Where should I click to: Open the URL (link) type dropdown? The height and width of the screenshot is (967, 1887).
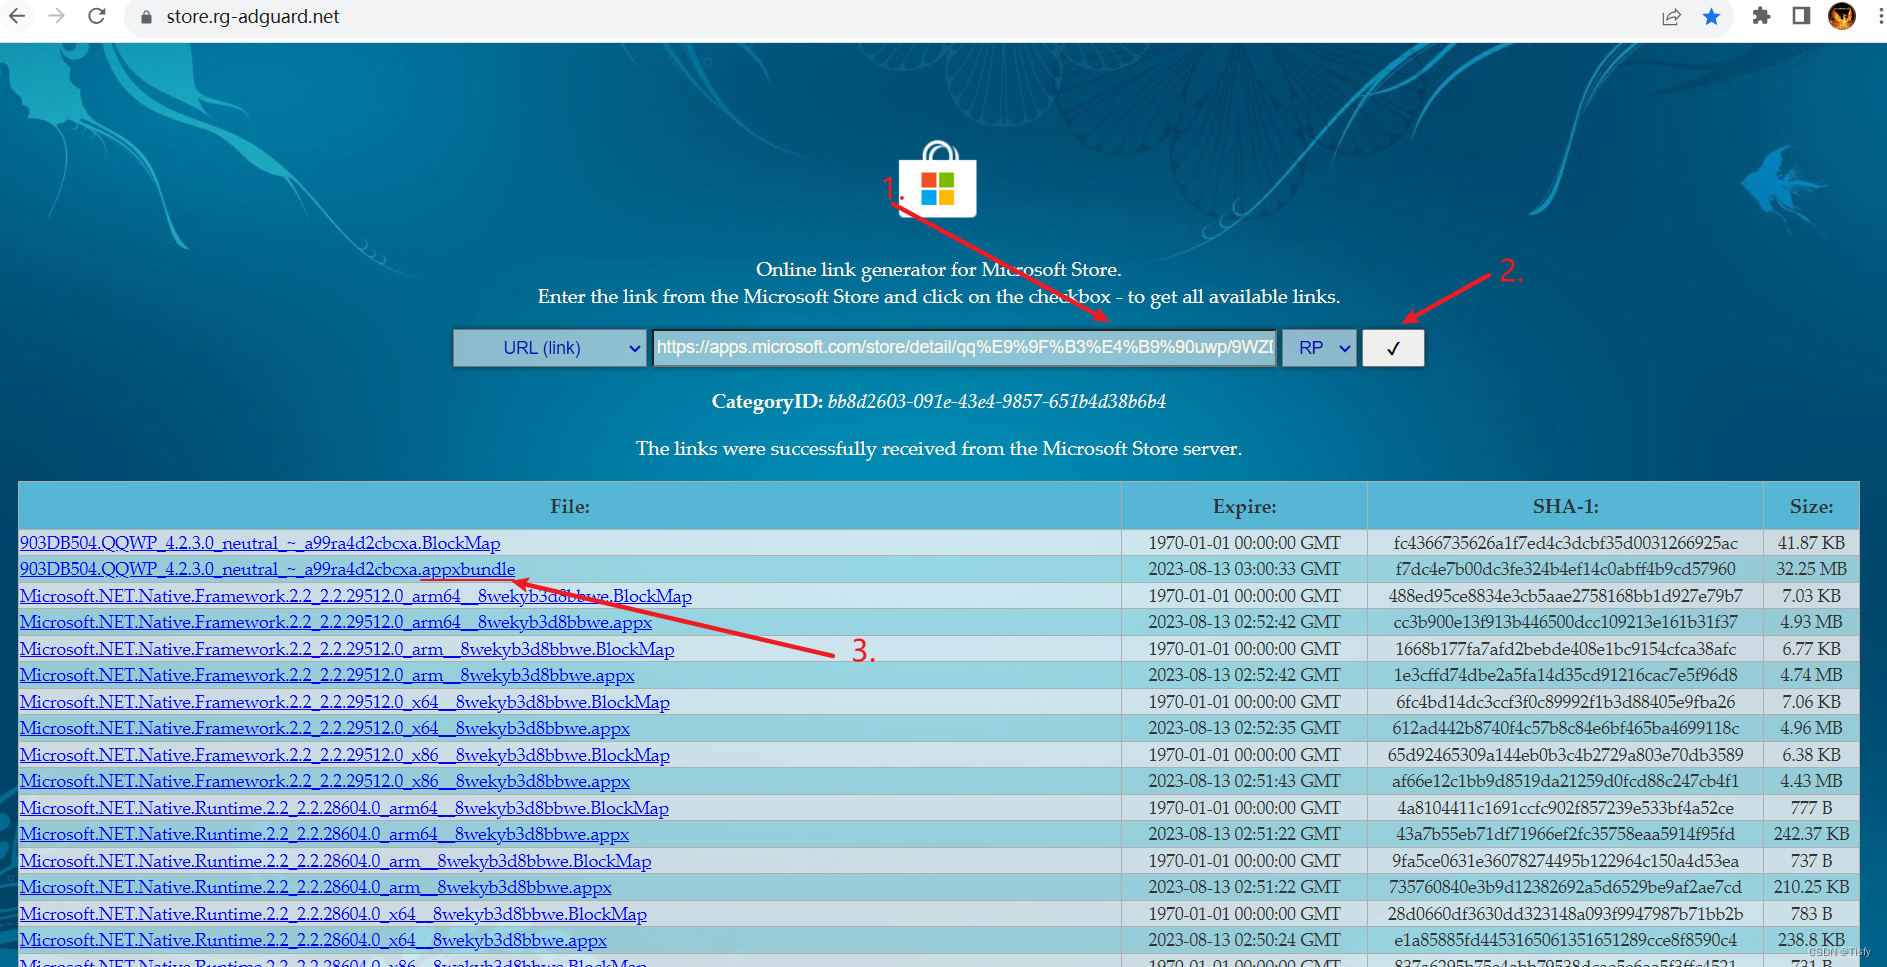(549, 348)
